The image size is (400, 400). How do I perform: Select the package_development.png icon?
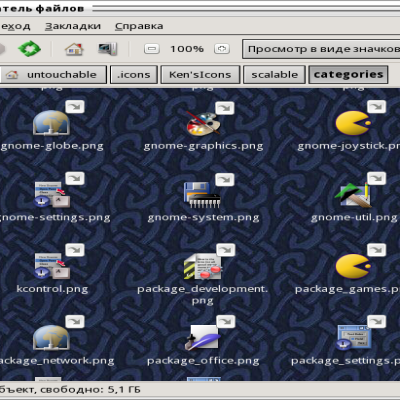[203, 266]
